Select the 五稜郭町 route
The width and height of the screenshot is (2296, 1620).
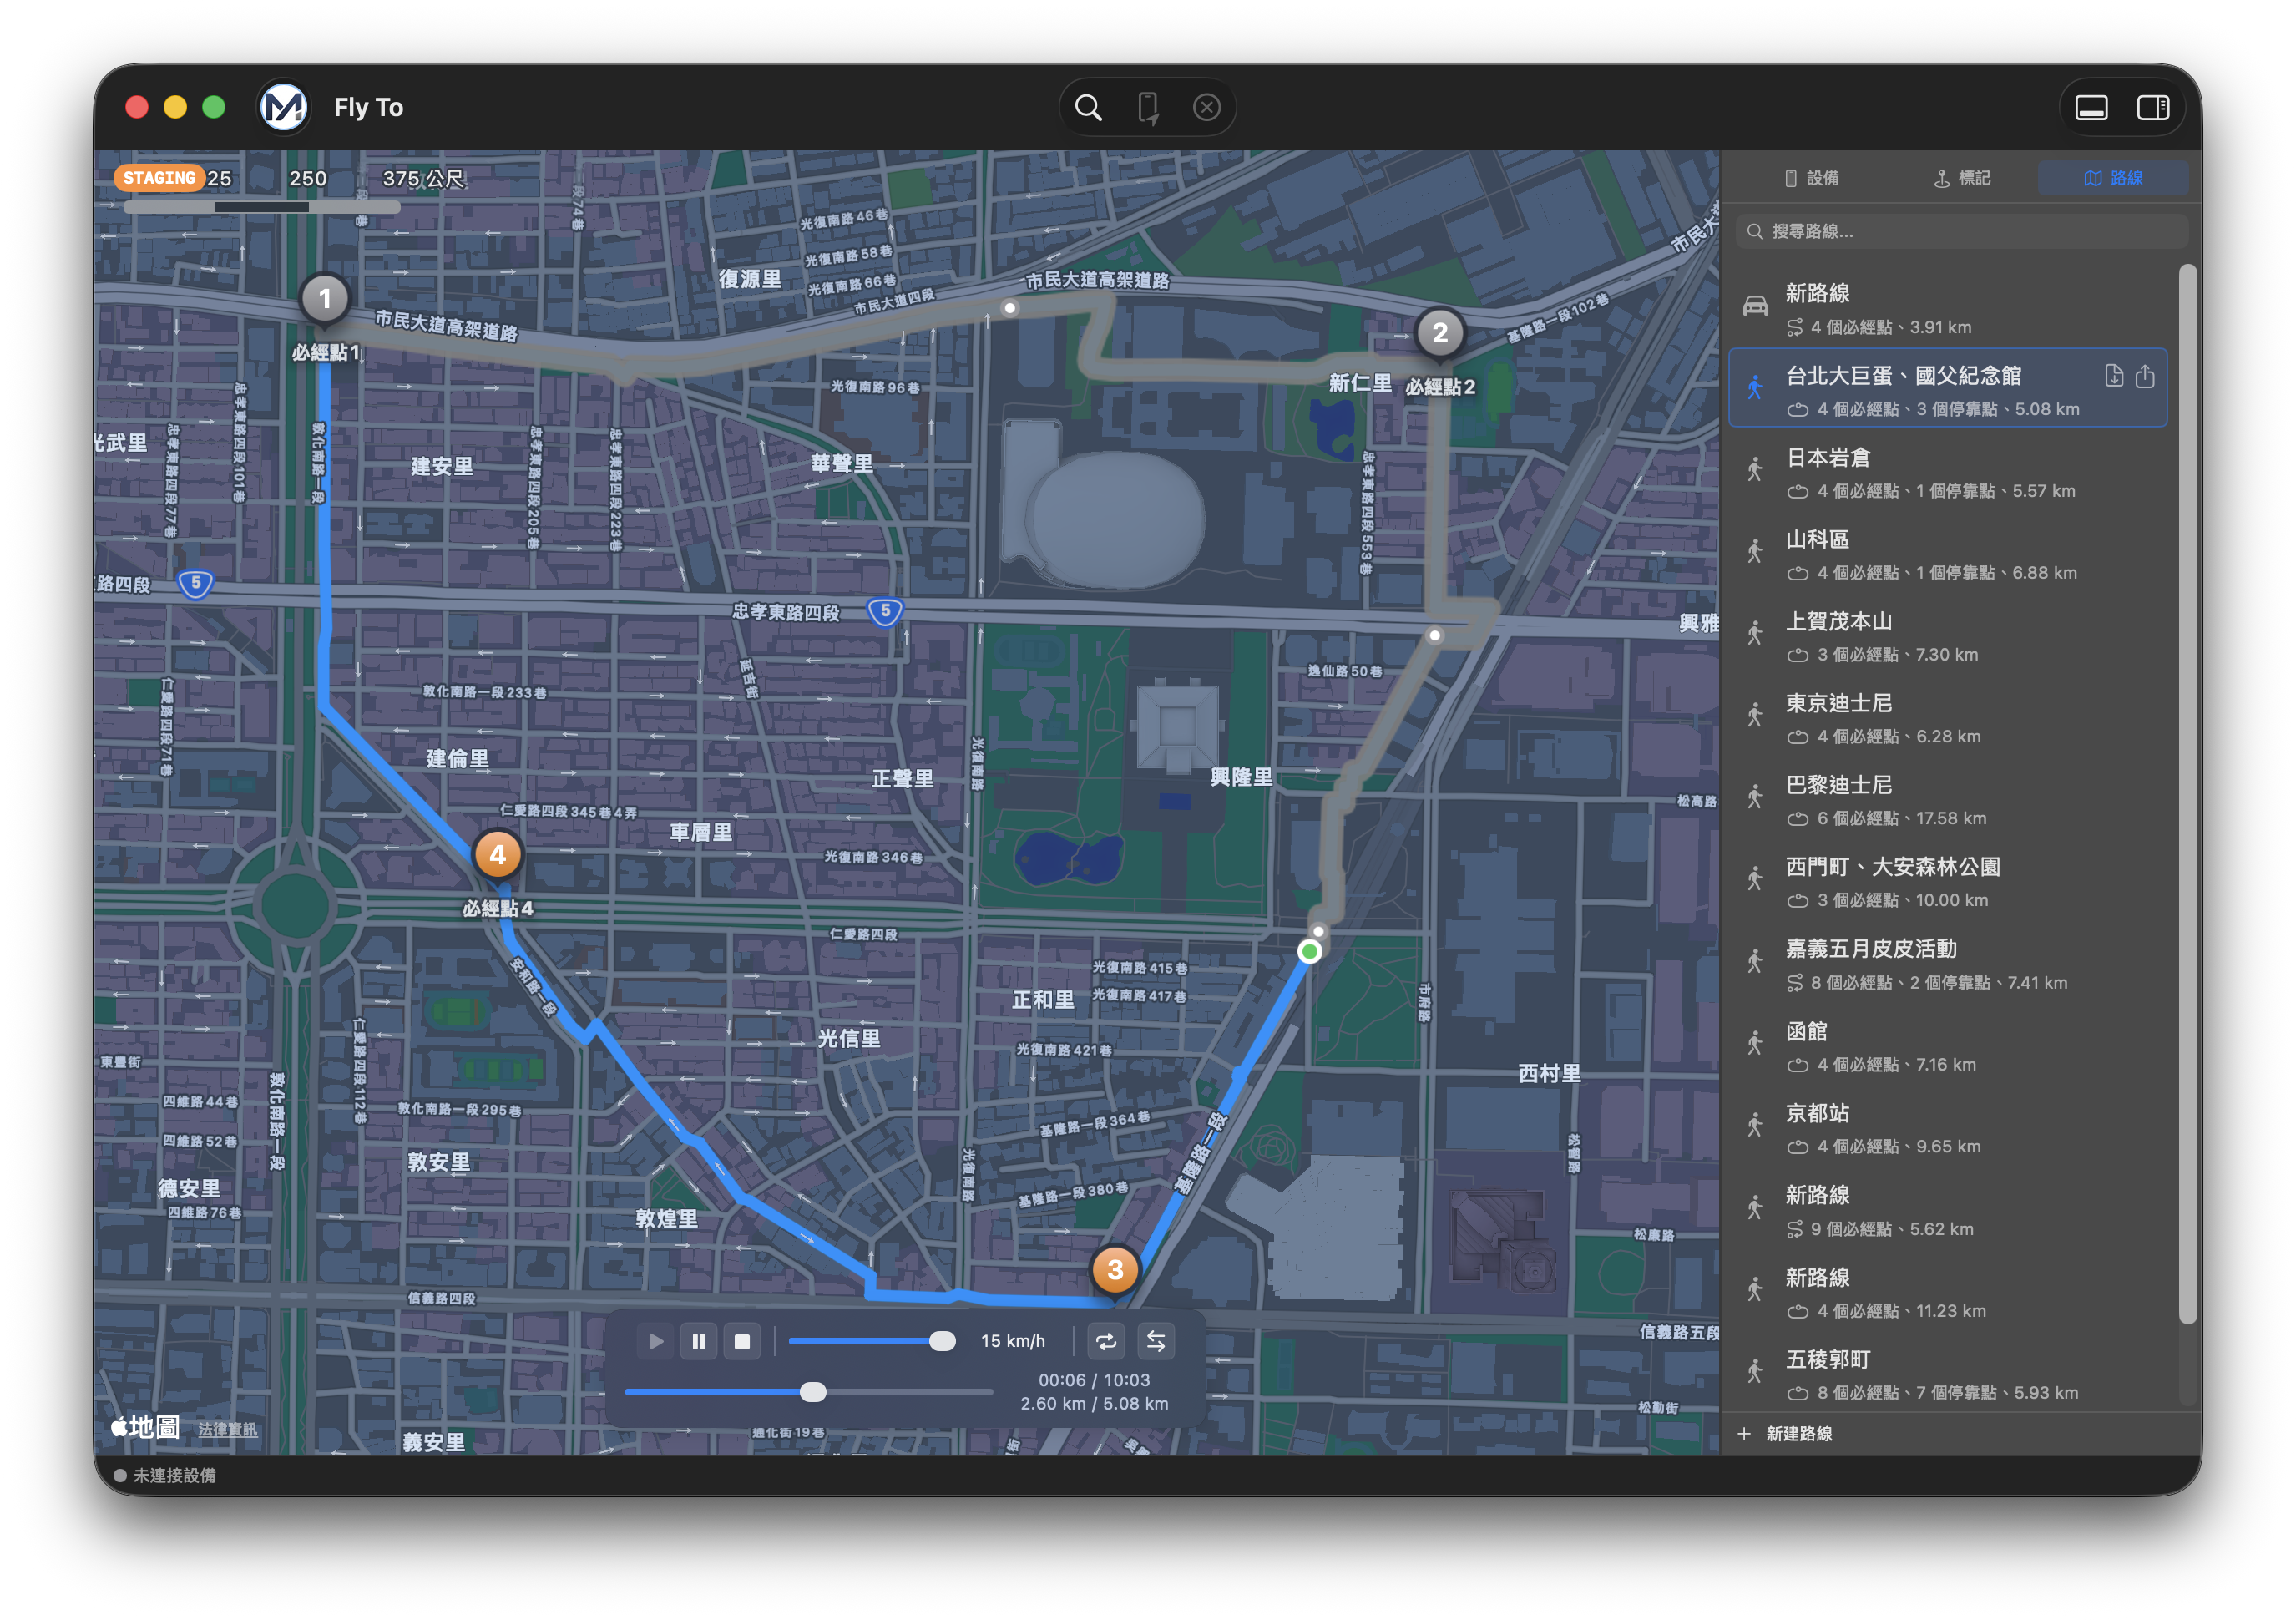tap(1948, 1374)
